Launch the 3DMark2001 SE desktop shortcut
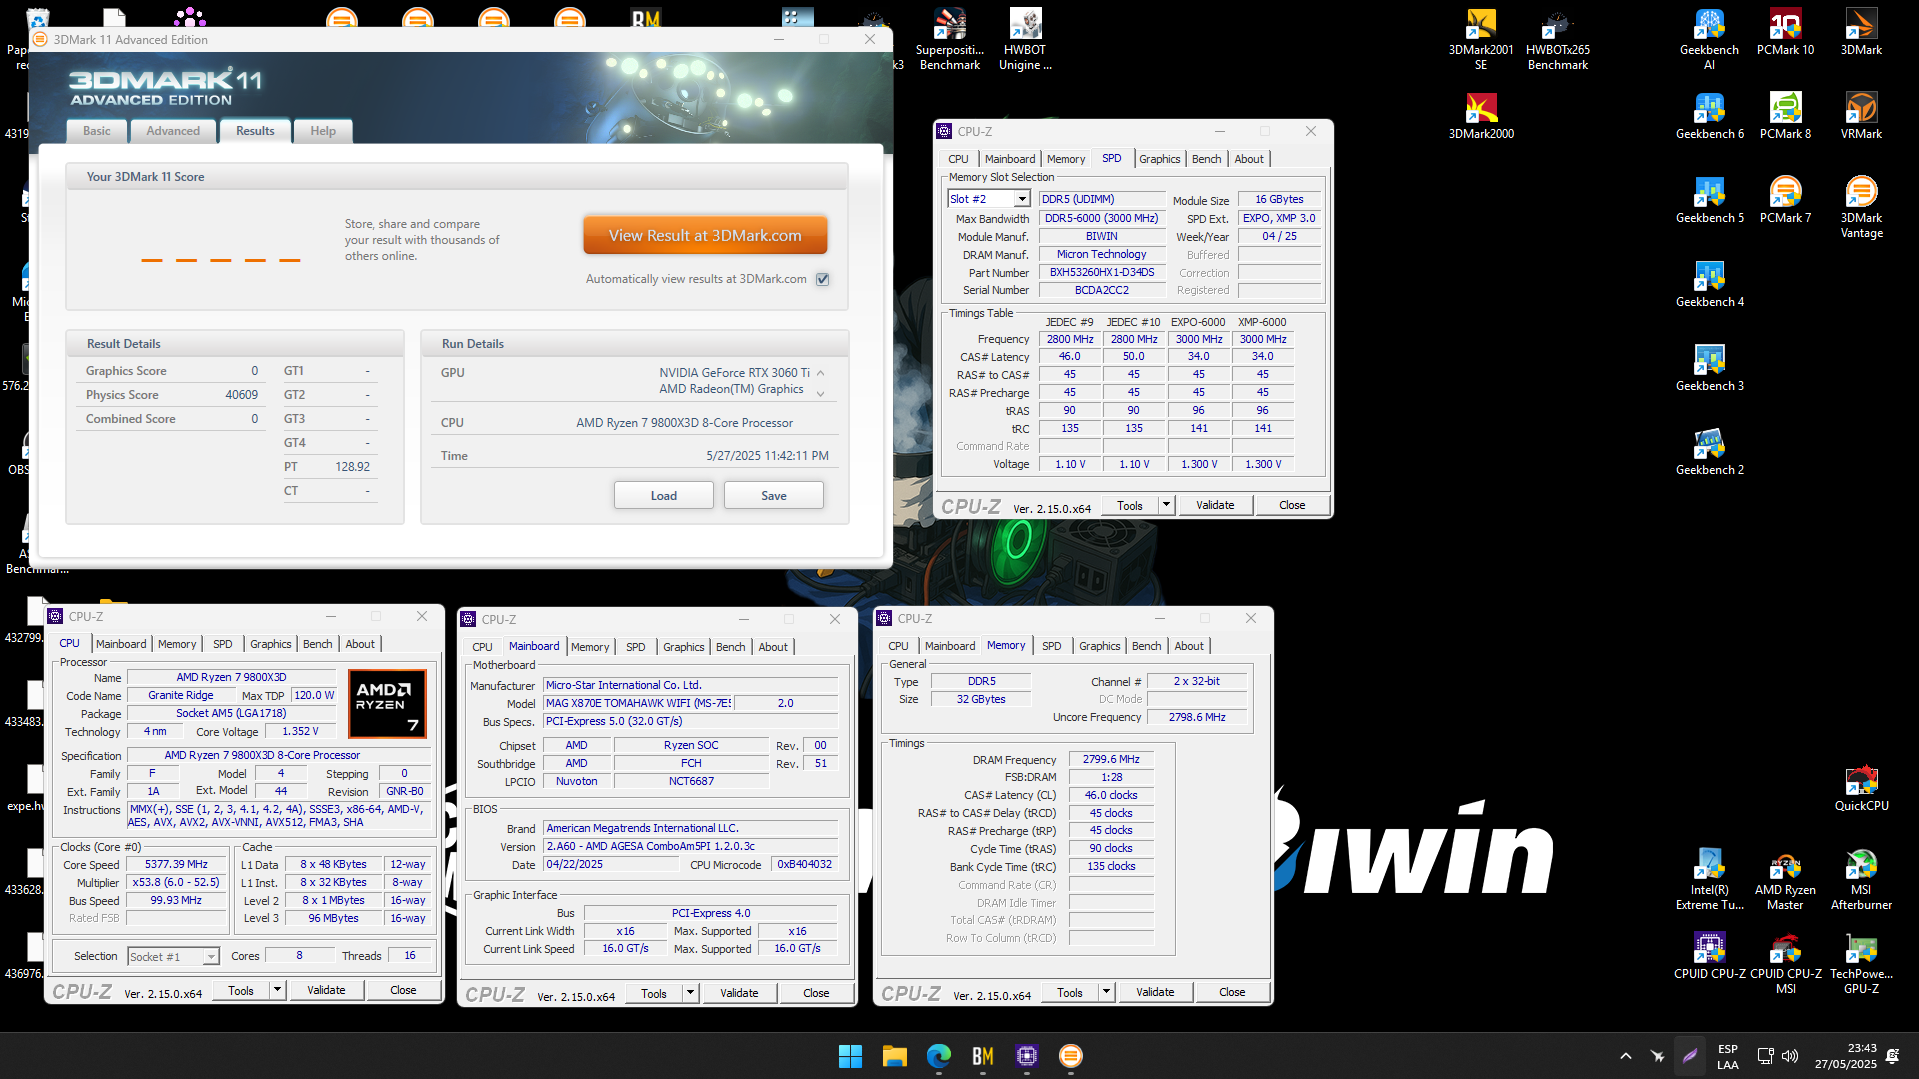The width and height of the screenshot is (1919, 1079). tap(1481, 39)
